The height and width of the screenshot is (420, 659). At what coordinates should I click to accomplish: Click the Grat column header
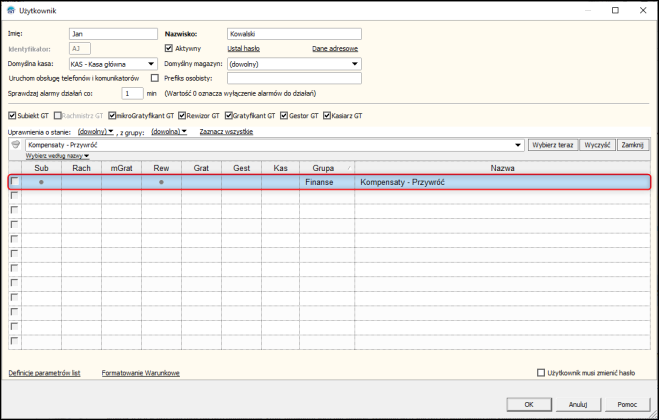[201, 168]
